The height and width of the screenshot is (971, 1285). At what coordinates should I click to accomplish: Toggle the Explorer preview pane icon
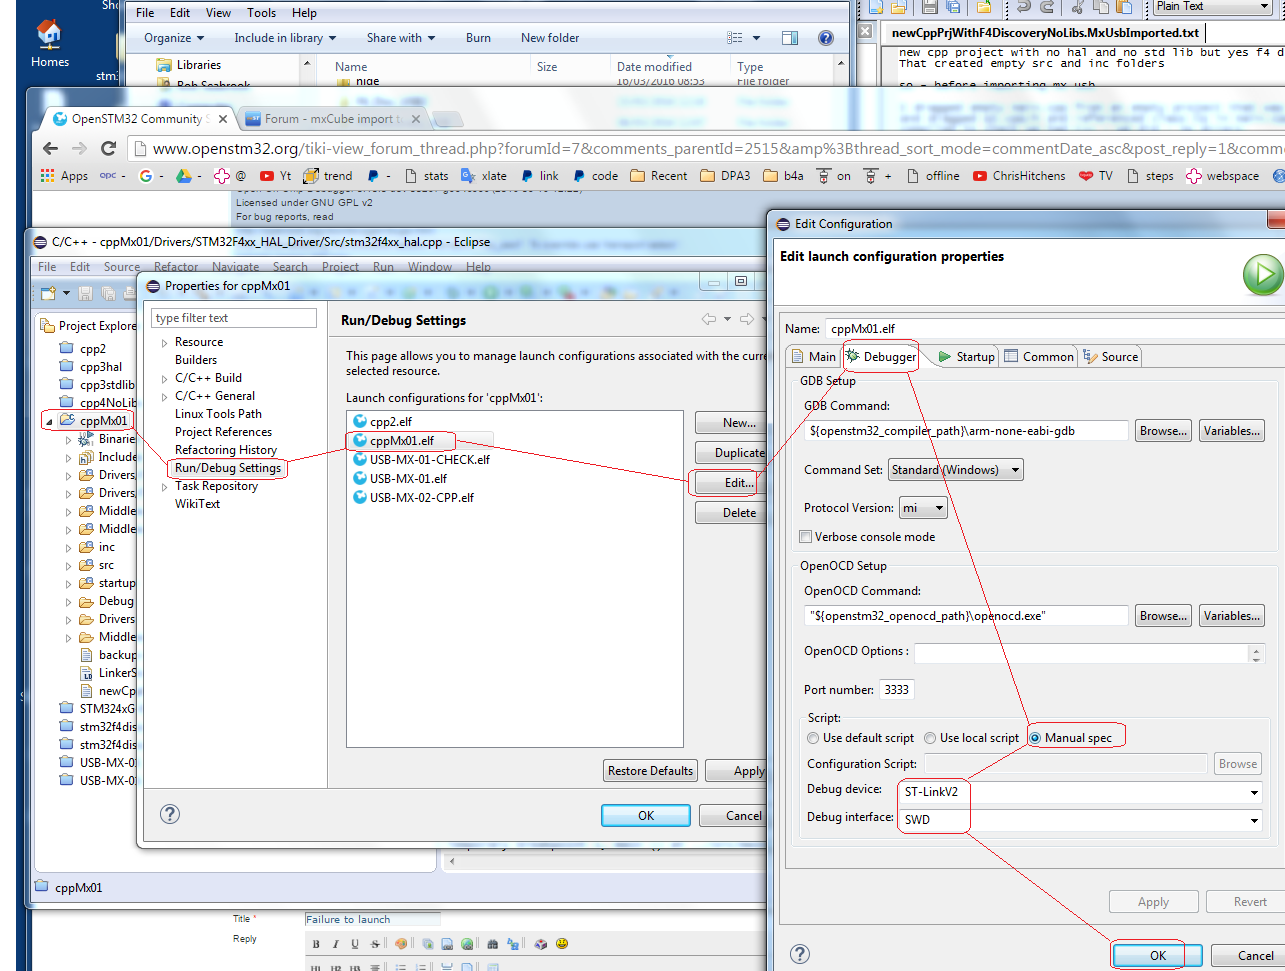click(790, 38)
